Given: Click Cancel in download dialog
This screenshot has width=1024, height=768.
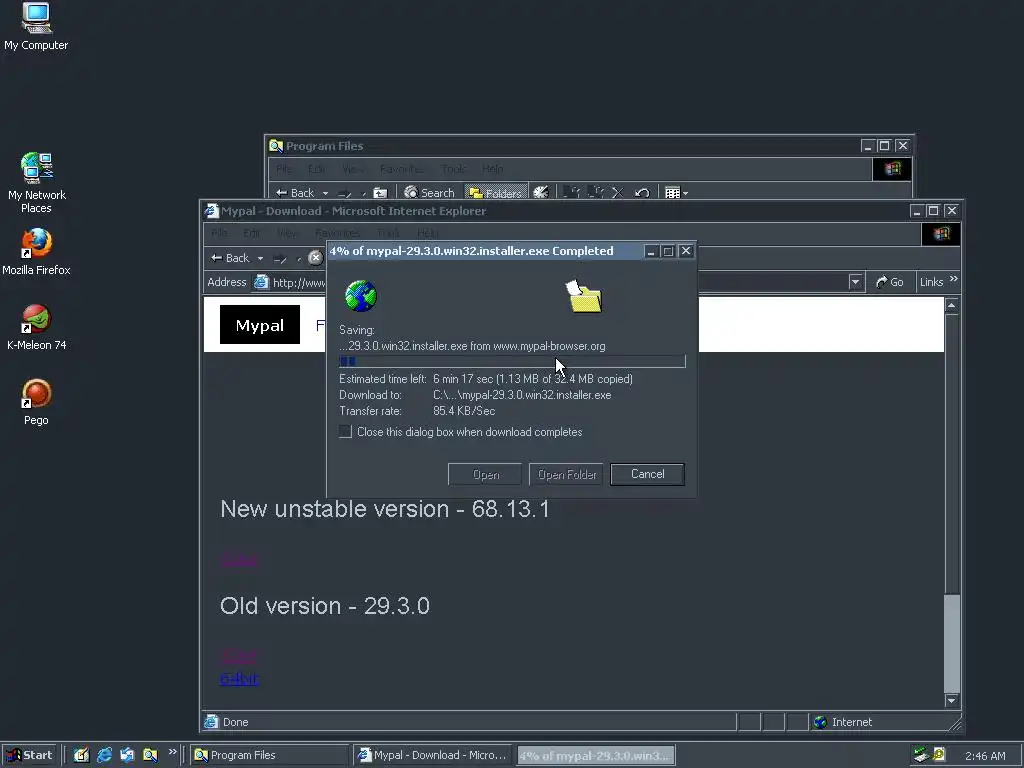Looking at the screenshot, I should (x=647, y=474).
